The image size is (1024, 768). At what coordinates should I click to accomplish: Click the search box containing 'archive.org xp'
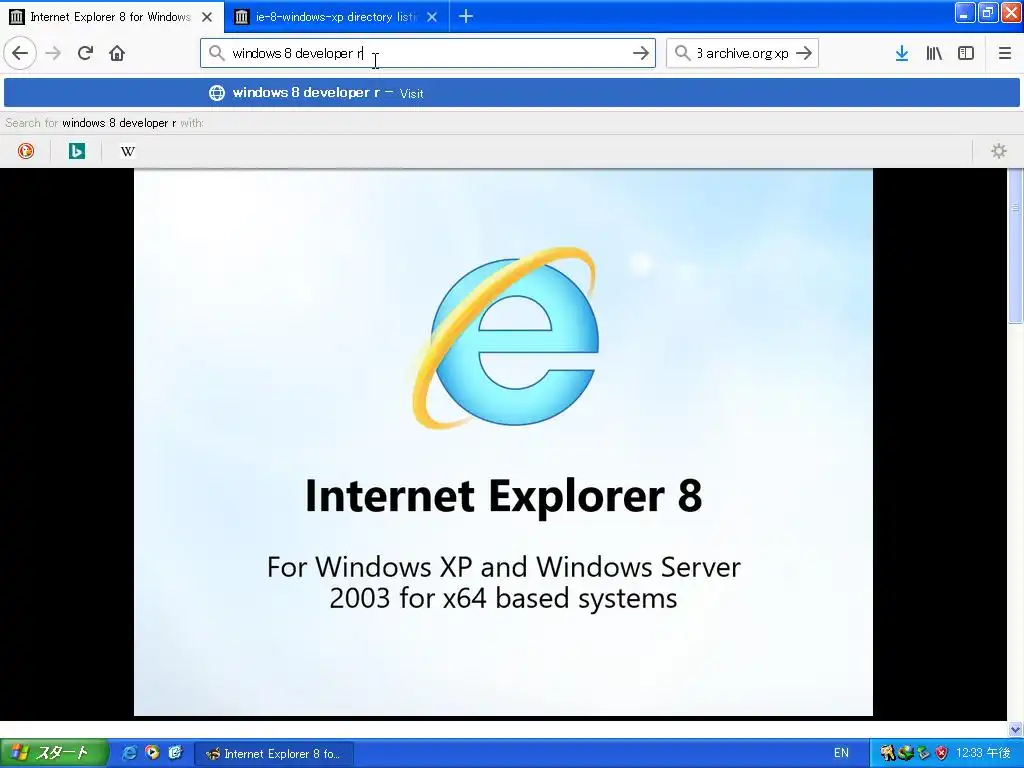[743, 53]
